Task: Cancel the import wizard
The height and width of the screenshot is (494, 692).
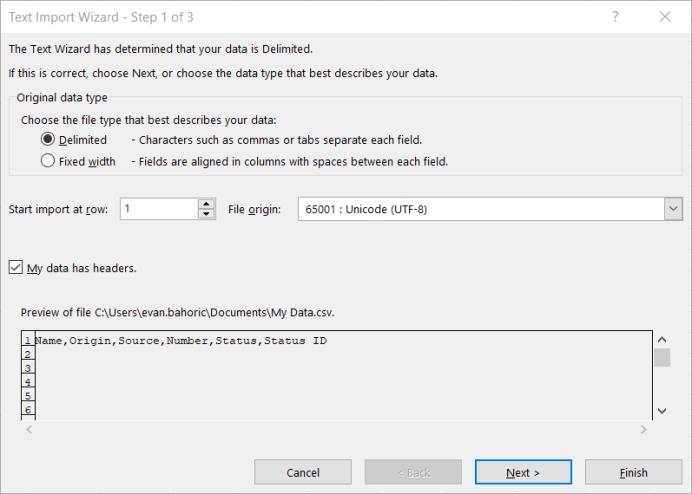Action: [x=303, y=472]
